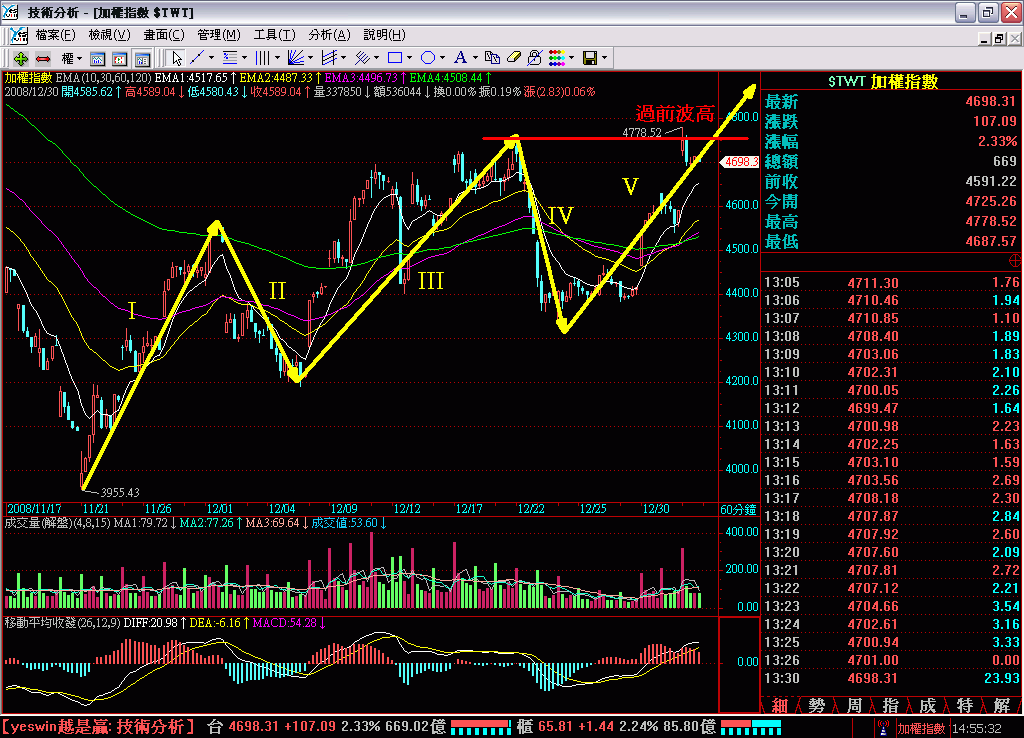Switch to the 勢 trend tab

pyautogui.click(x=816, y=705)
